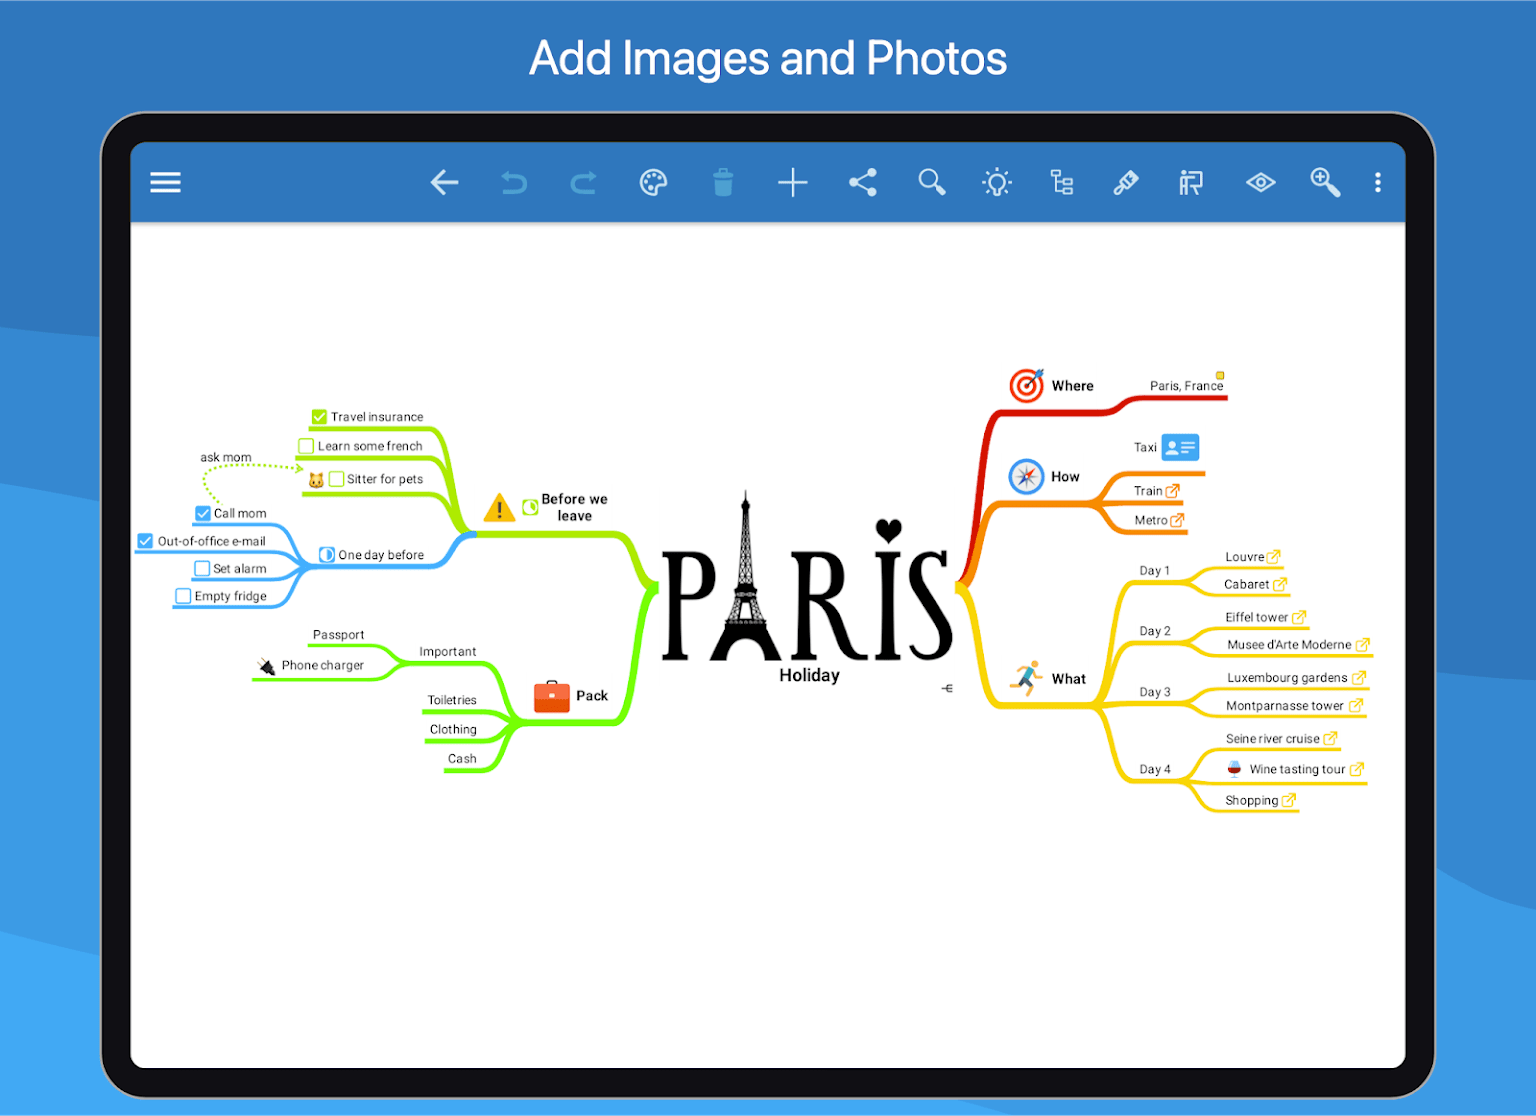1536x1116 pixels.
Task: Open the Shopping link icon
Action: click(x=1289, y=800)
